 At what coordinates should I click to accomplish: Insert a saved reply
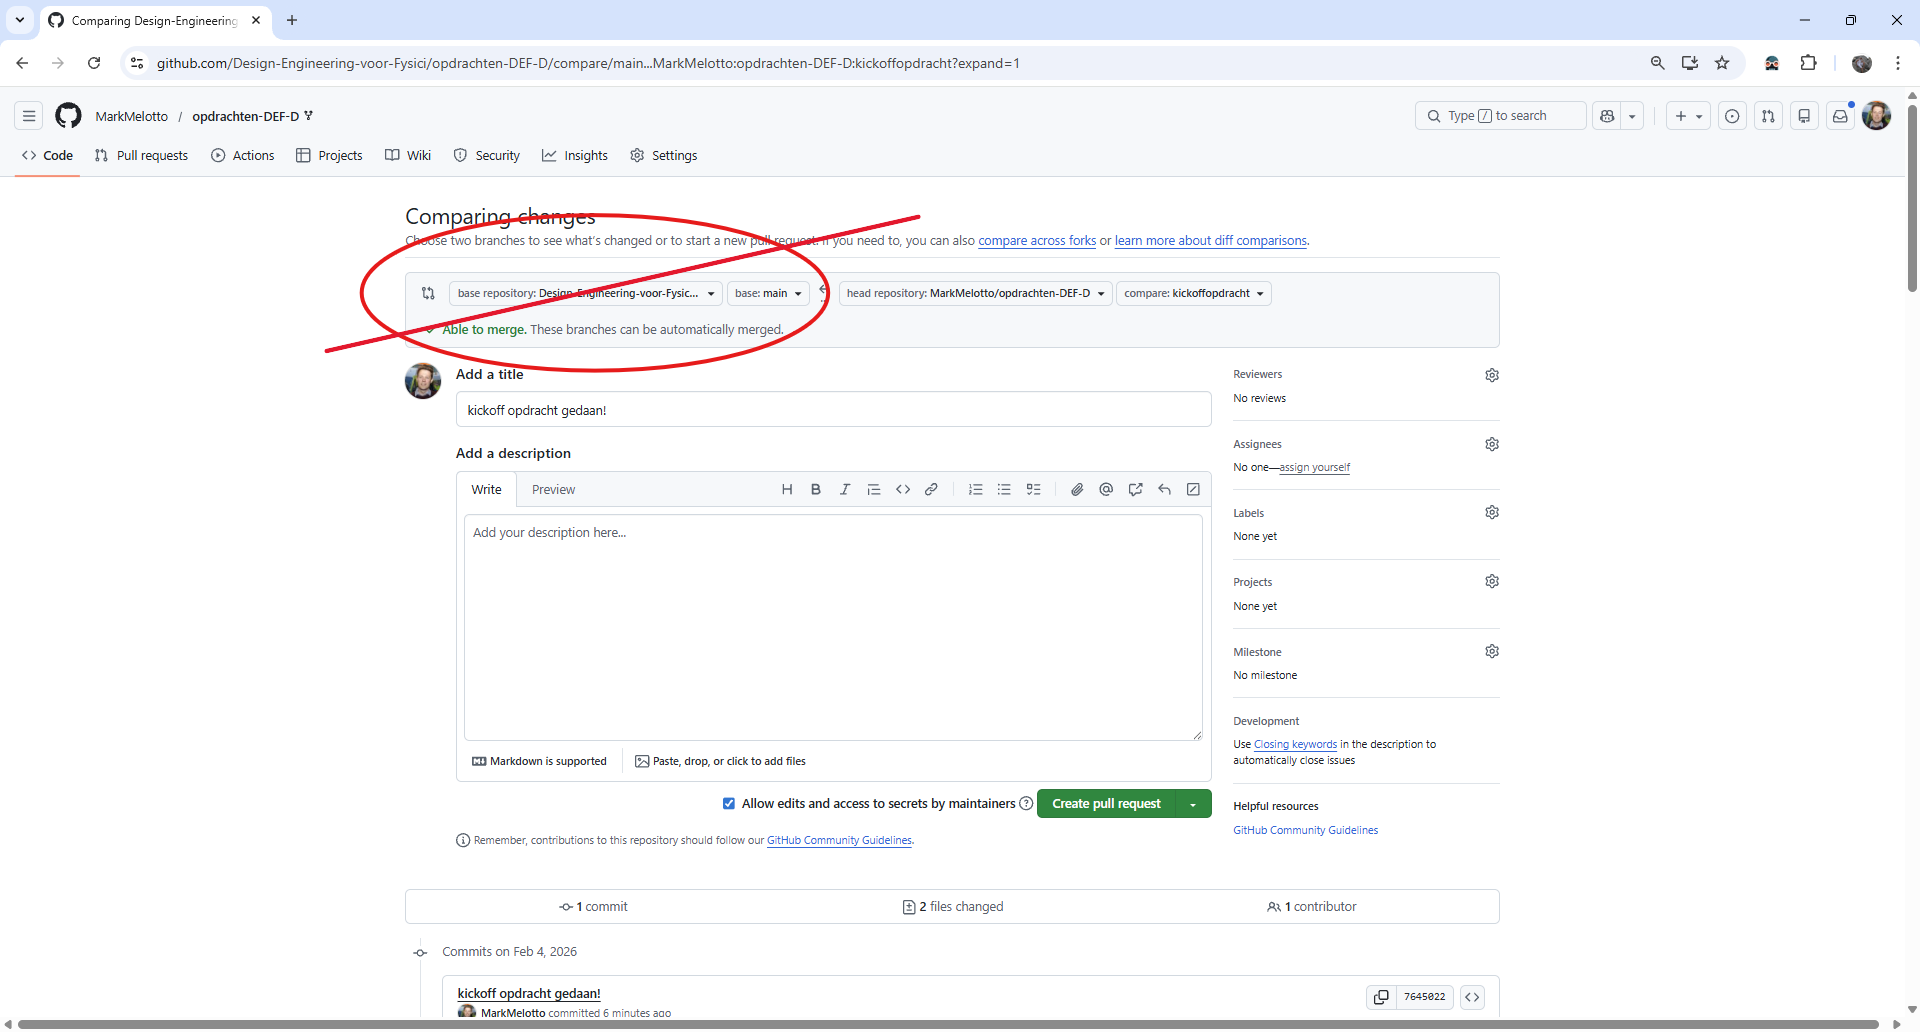click(x=1164, y=490)
